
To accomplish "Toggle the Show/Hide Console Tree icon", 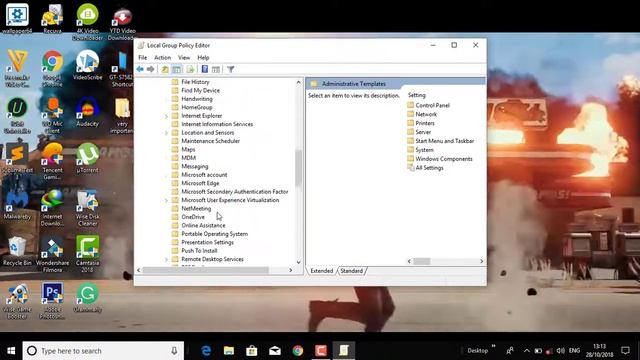I will 176,69.
